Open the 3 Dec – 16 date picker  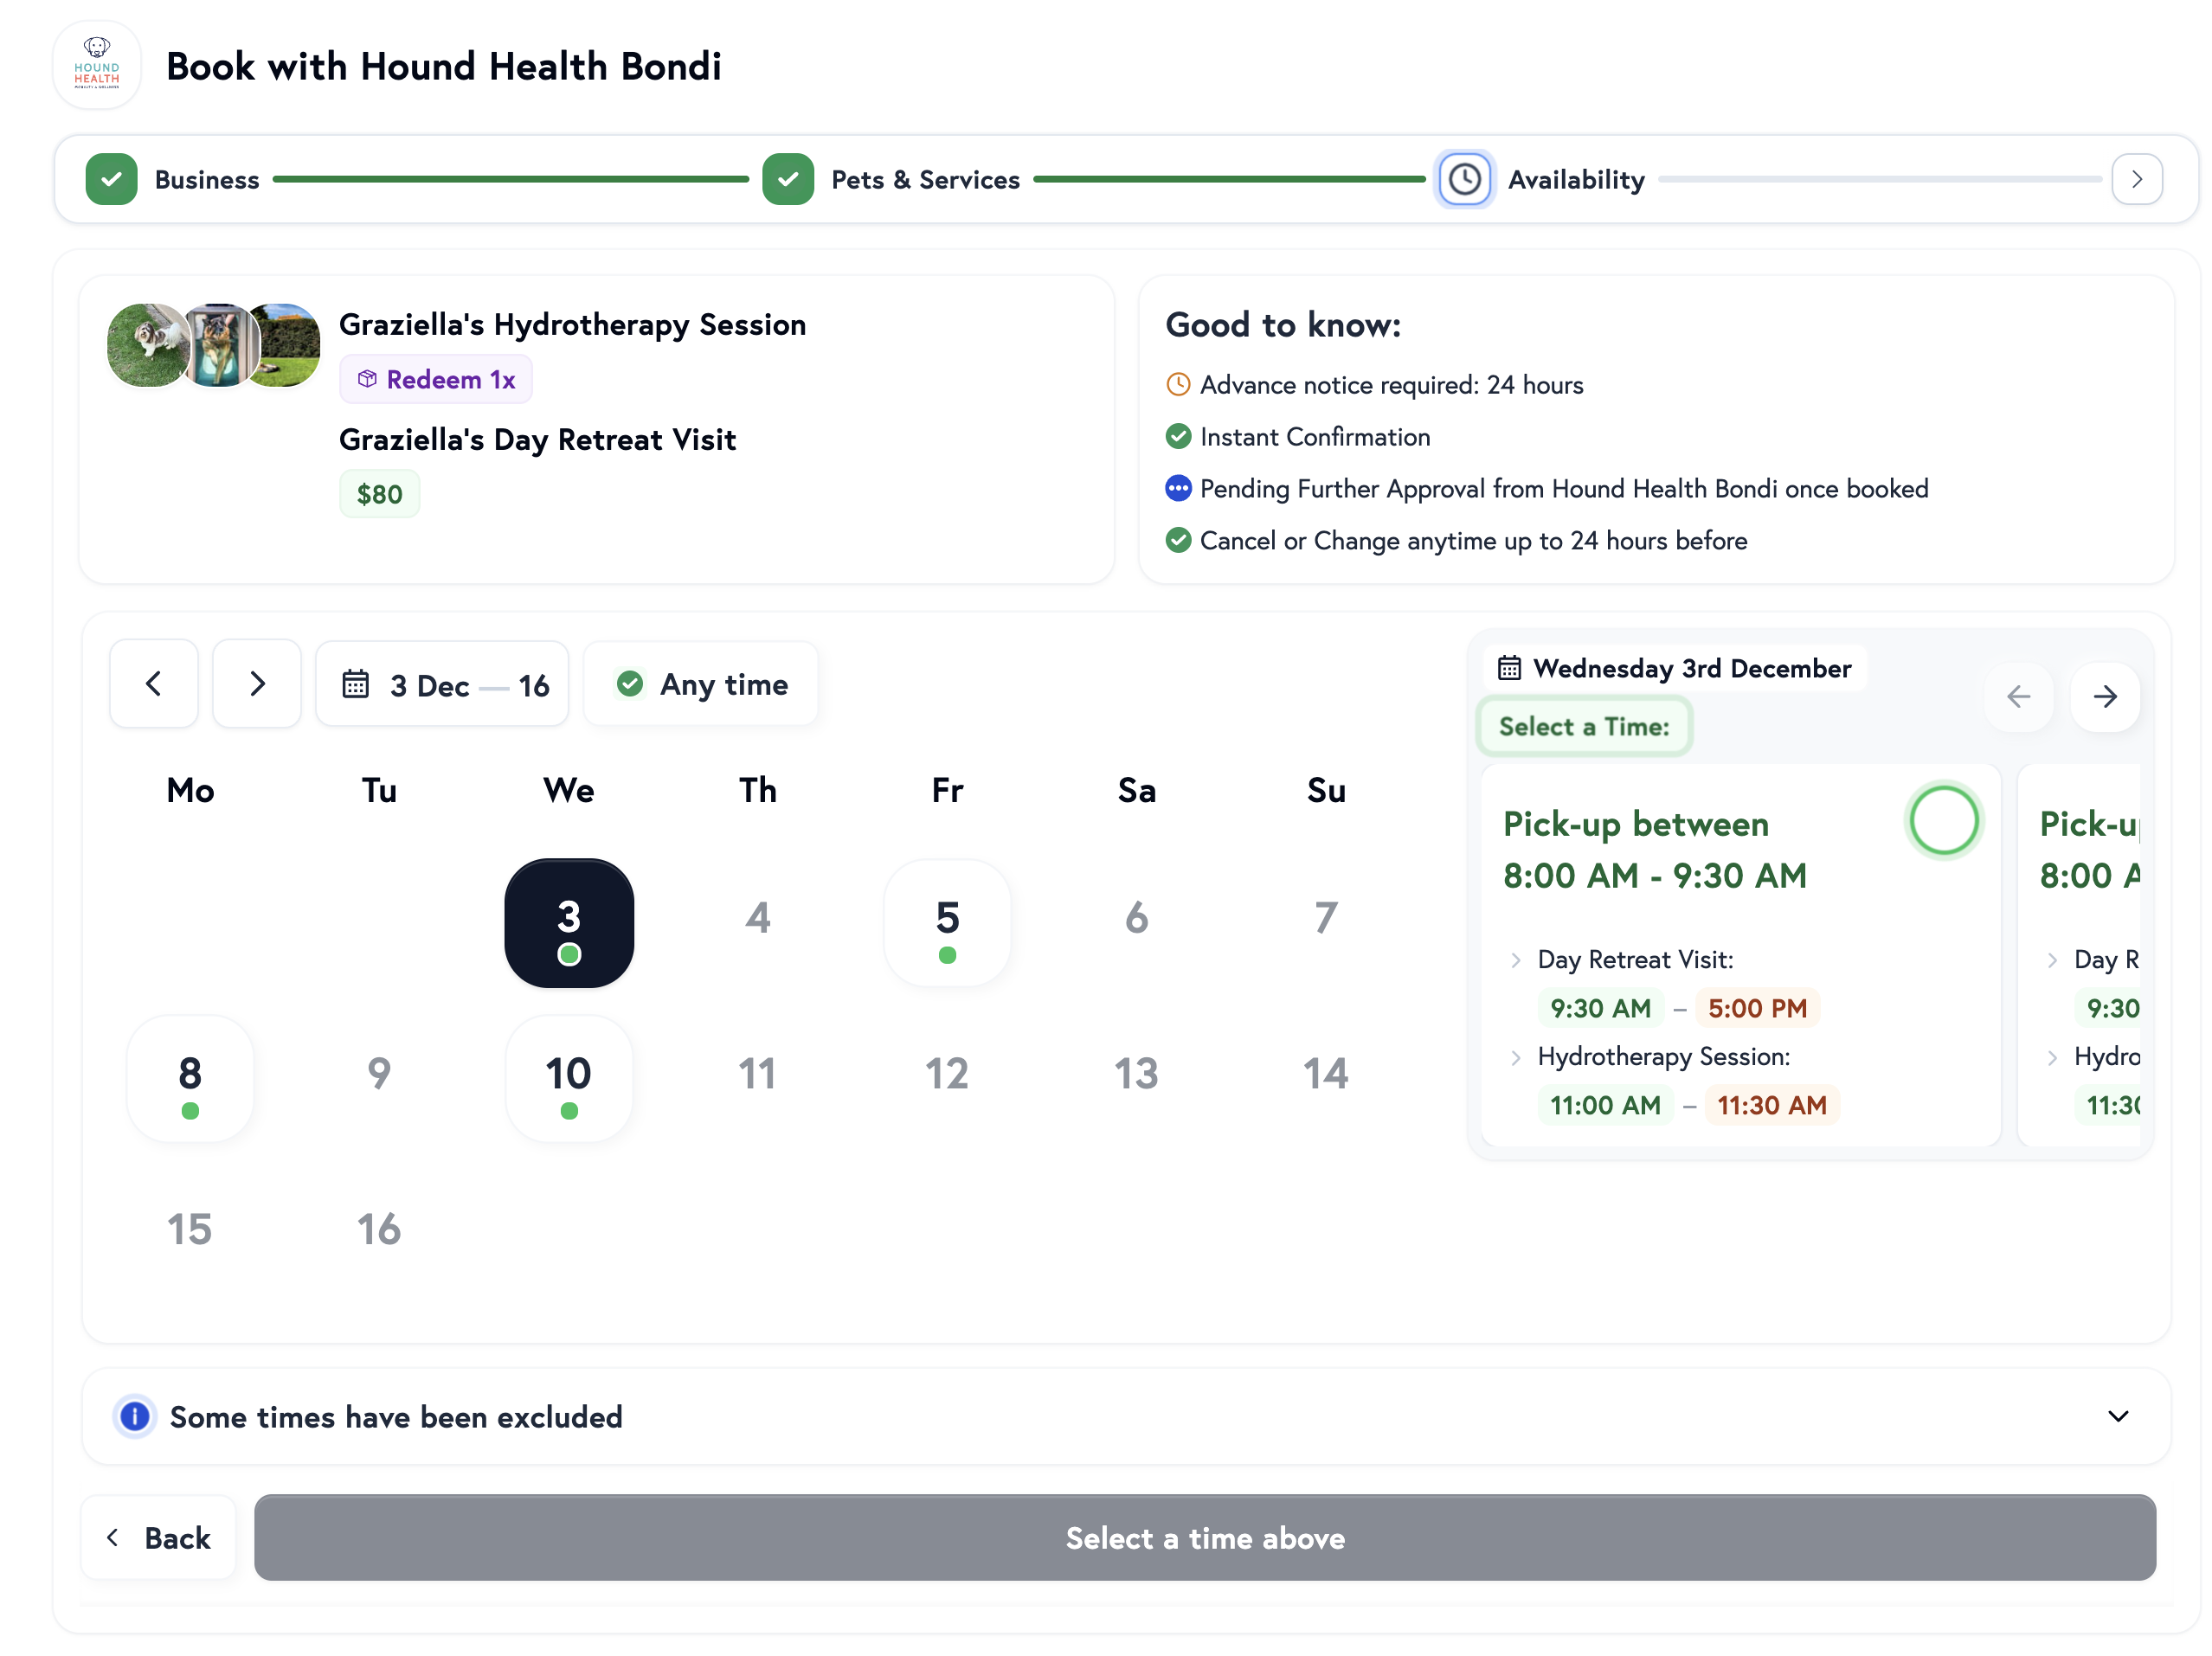(x=443, y=684)
